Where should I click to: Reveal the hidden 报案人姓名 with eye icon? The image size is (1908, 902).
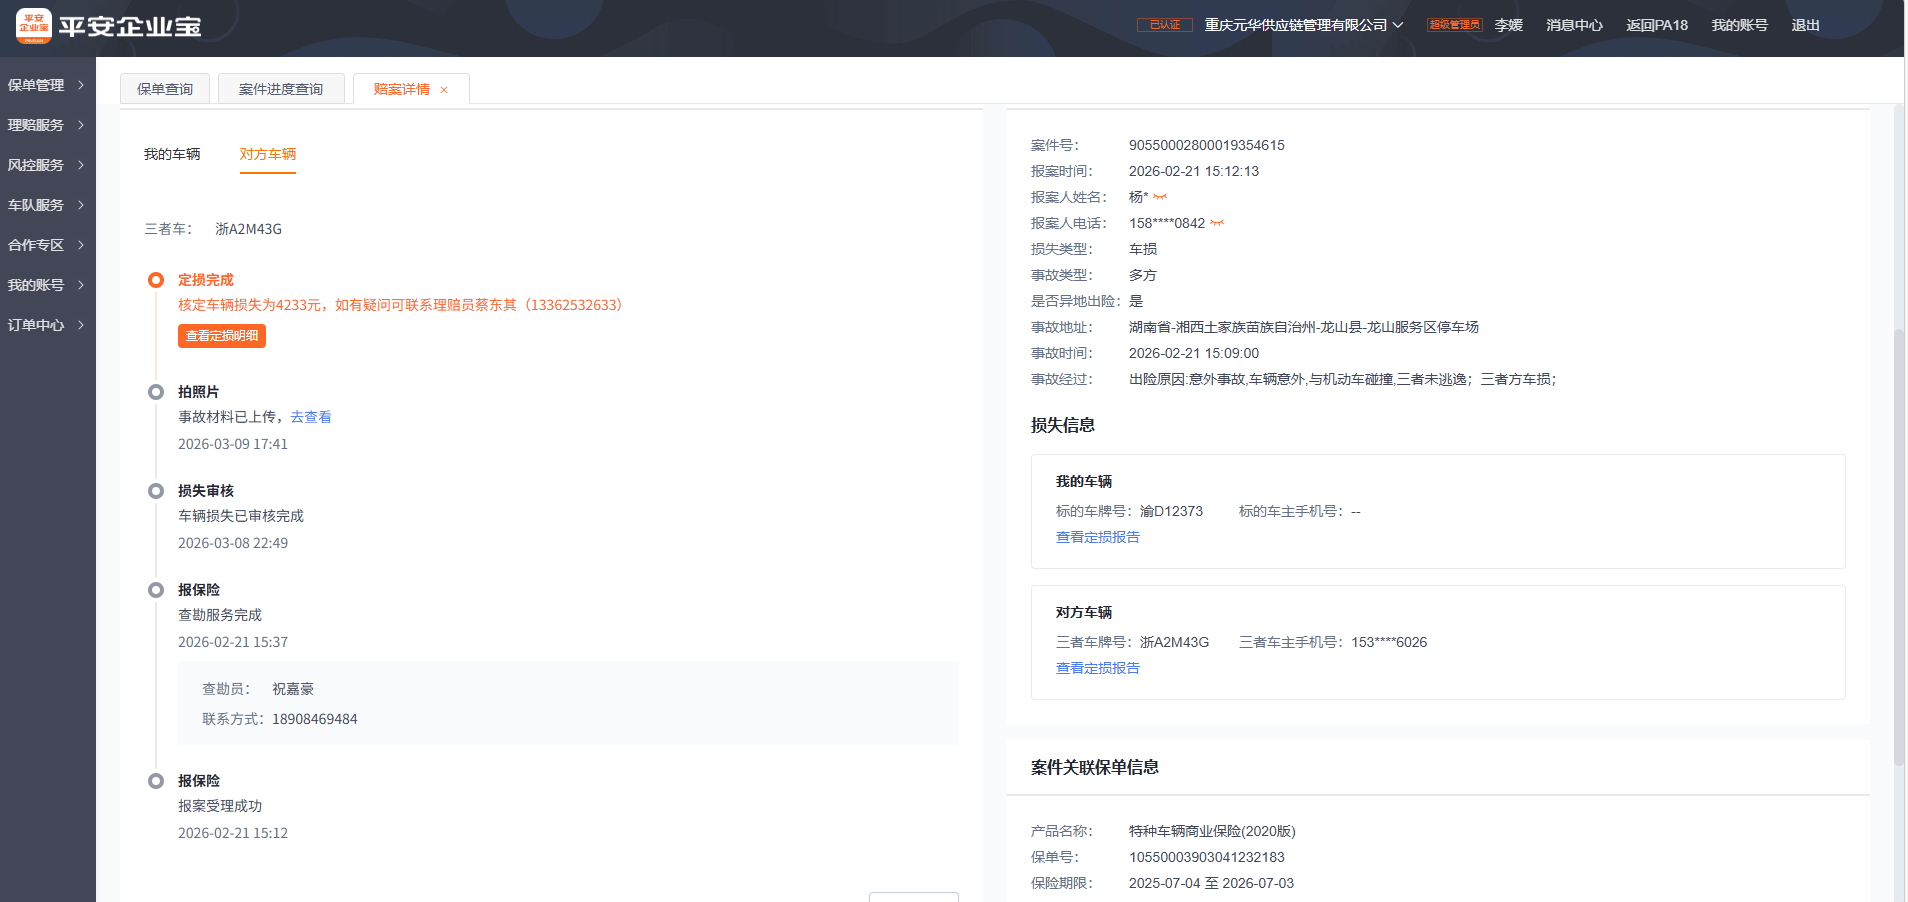pyautogui.click(x=1160, y=197)
